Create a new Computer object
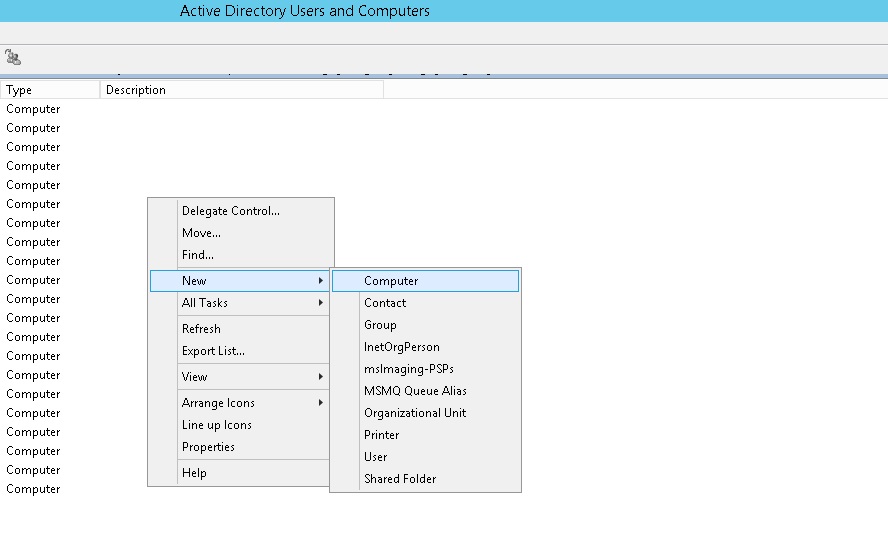Image resolution: width=888 pixels, height=538 pixels. coord(425,281)
